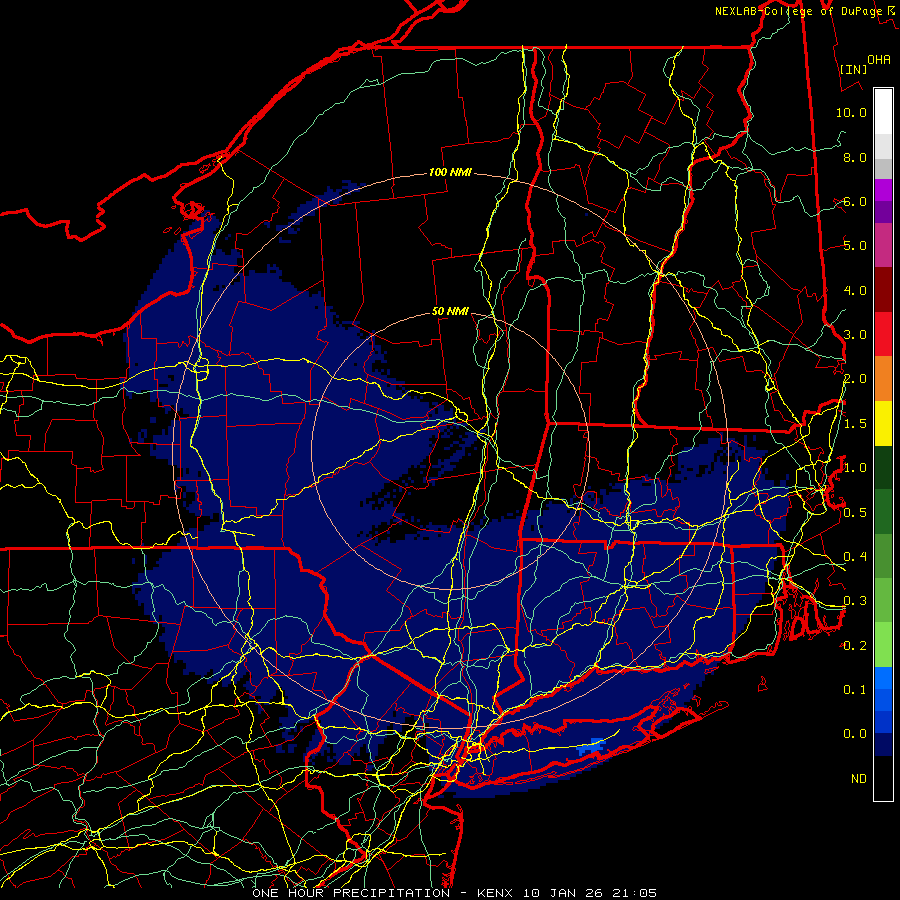Image resolution: width=900 pixels, height=900 pixels.
Task: Click the 1.5 legend value label
Action: (x=855, y=424)
